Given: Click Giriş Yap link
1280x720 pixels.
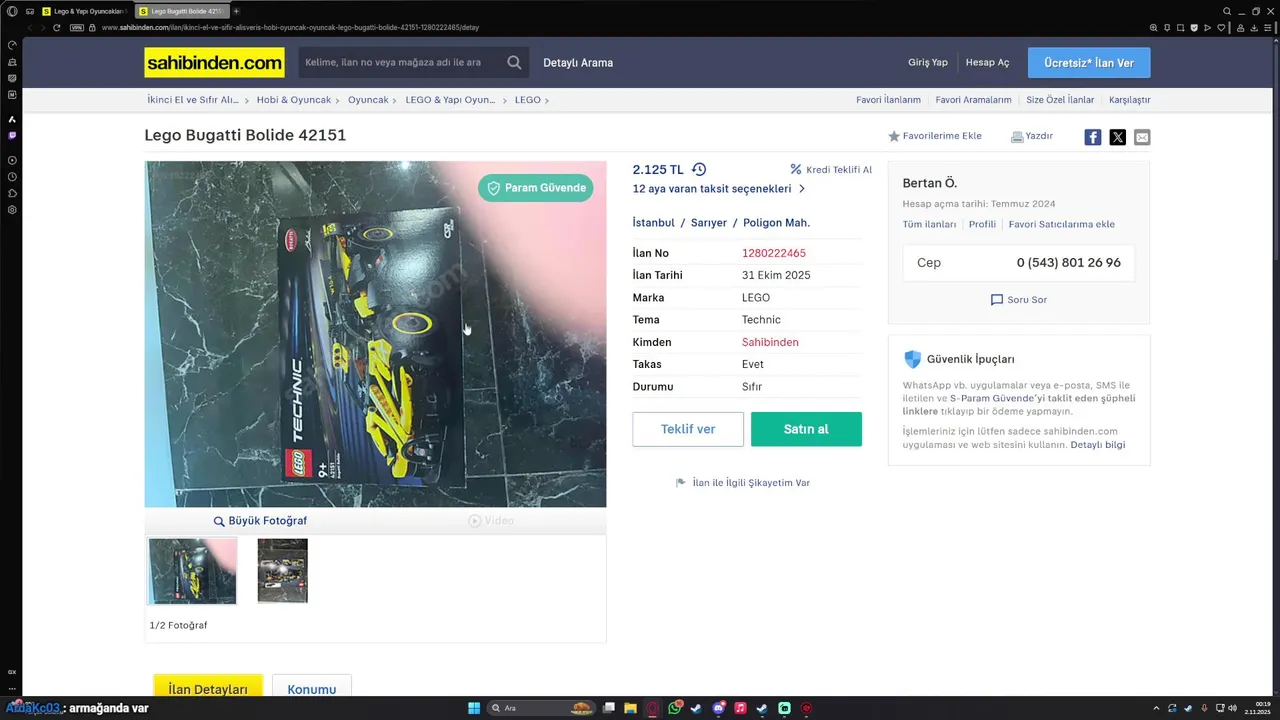Looking at the screenshot, I should tap(928, 62).
